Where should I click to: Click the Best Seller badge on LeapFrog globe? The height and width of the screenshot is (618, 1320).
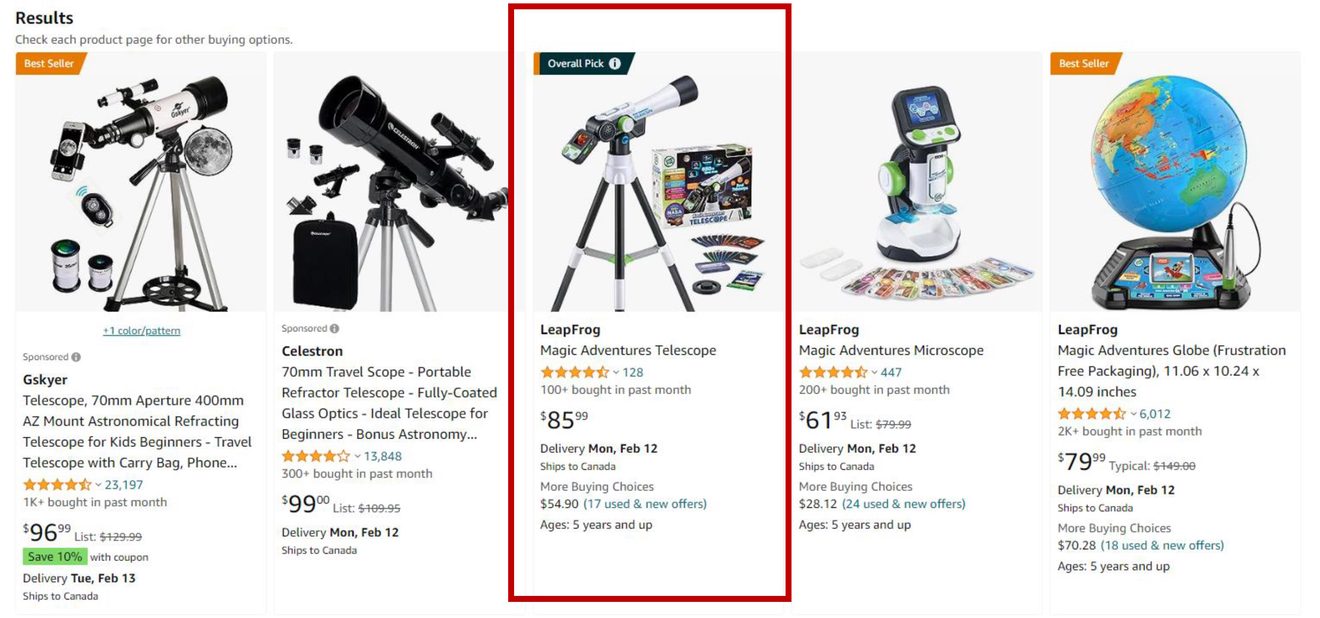(x=1085, y=64)
